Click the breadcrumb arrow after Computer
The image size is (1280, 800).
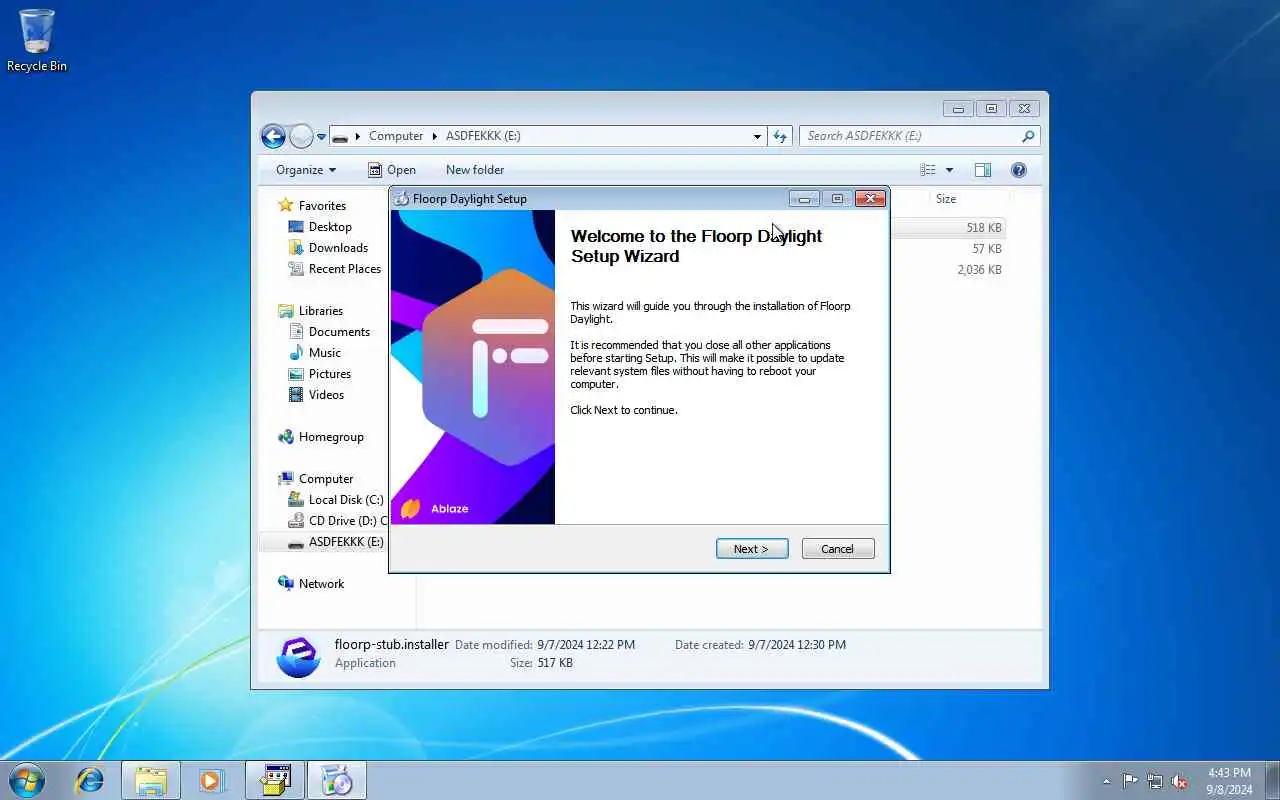pyautogui.click(x=433, y=136)
